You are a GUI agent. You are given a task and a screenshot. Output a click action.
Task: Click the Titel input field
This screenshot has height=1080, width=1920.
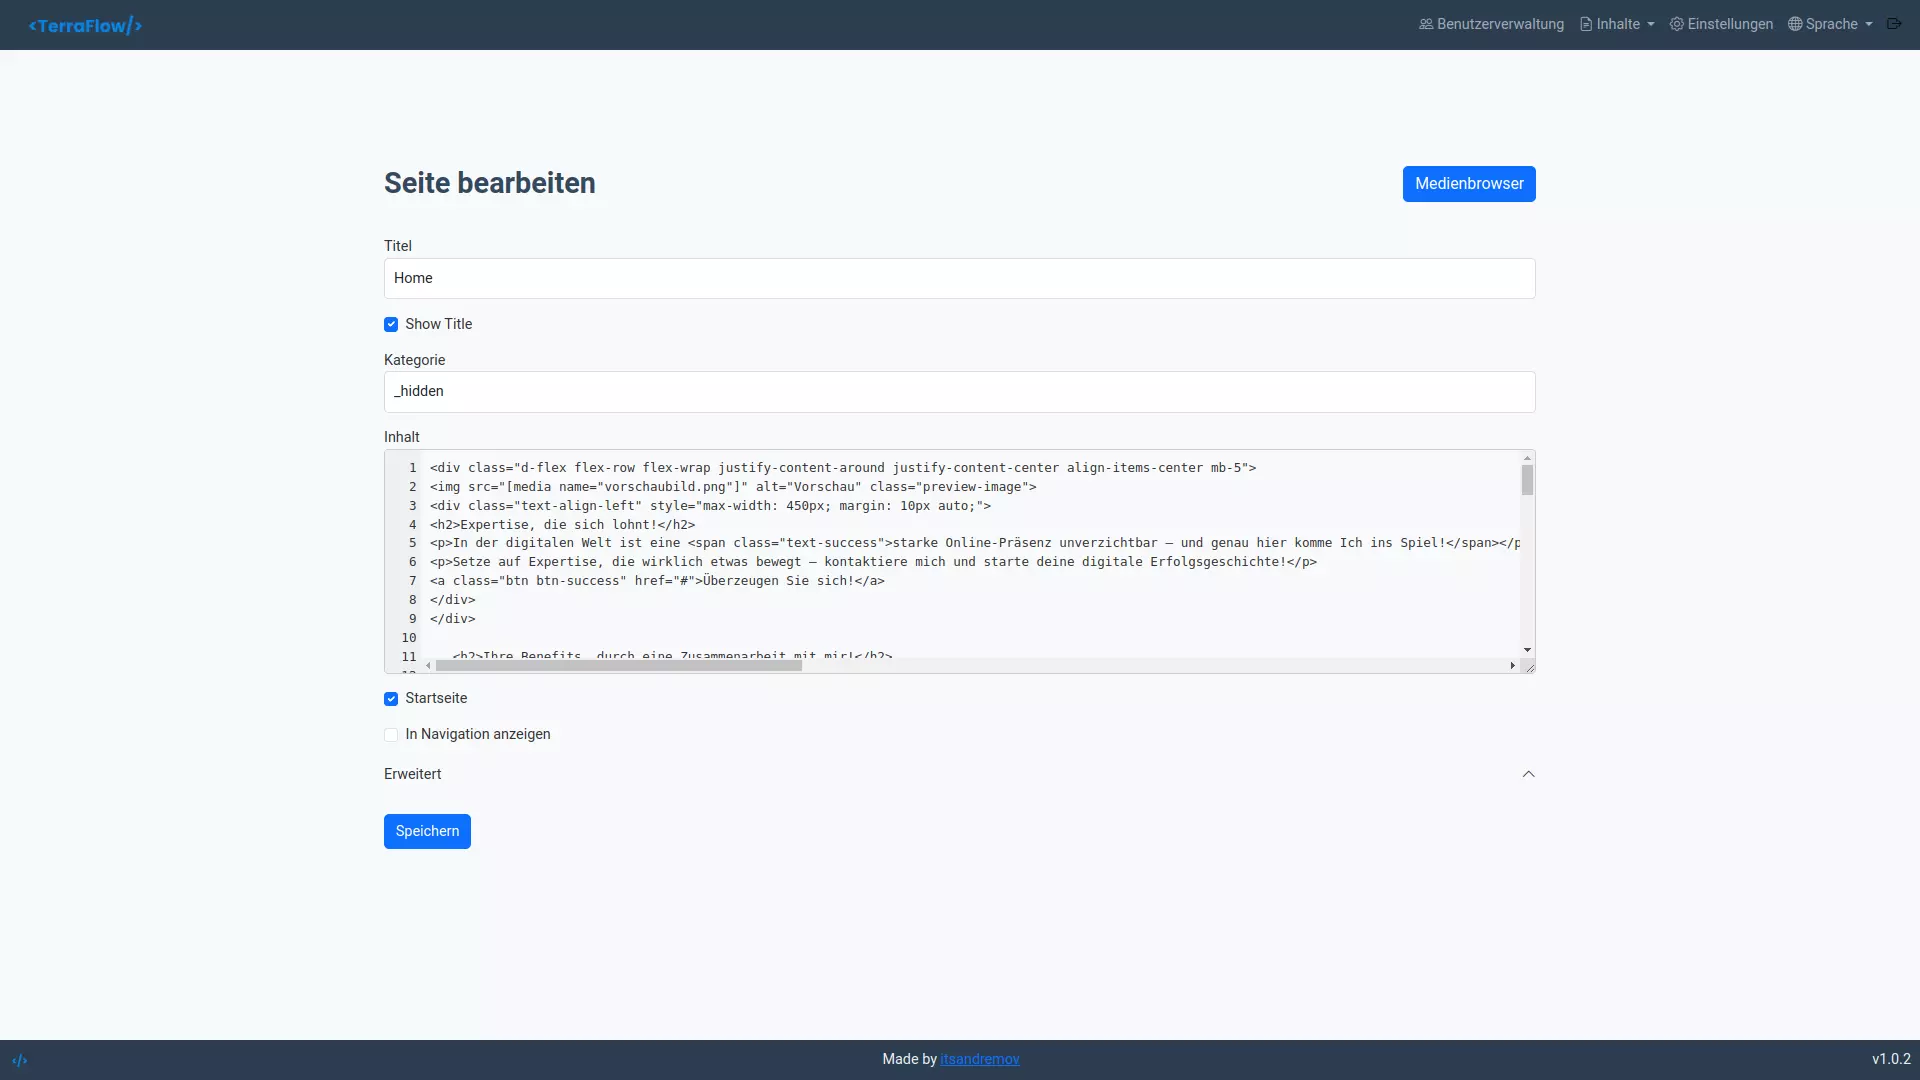tap(960, 278)
